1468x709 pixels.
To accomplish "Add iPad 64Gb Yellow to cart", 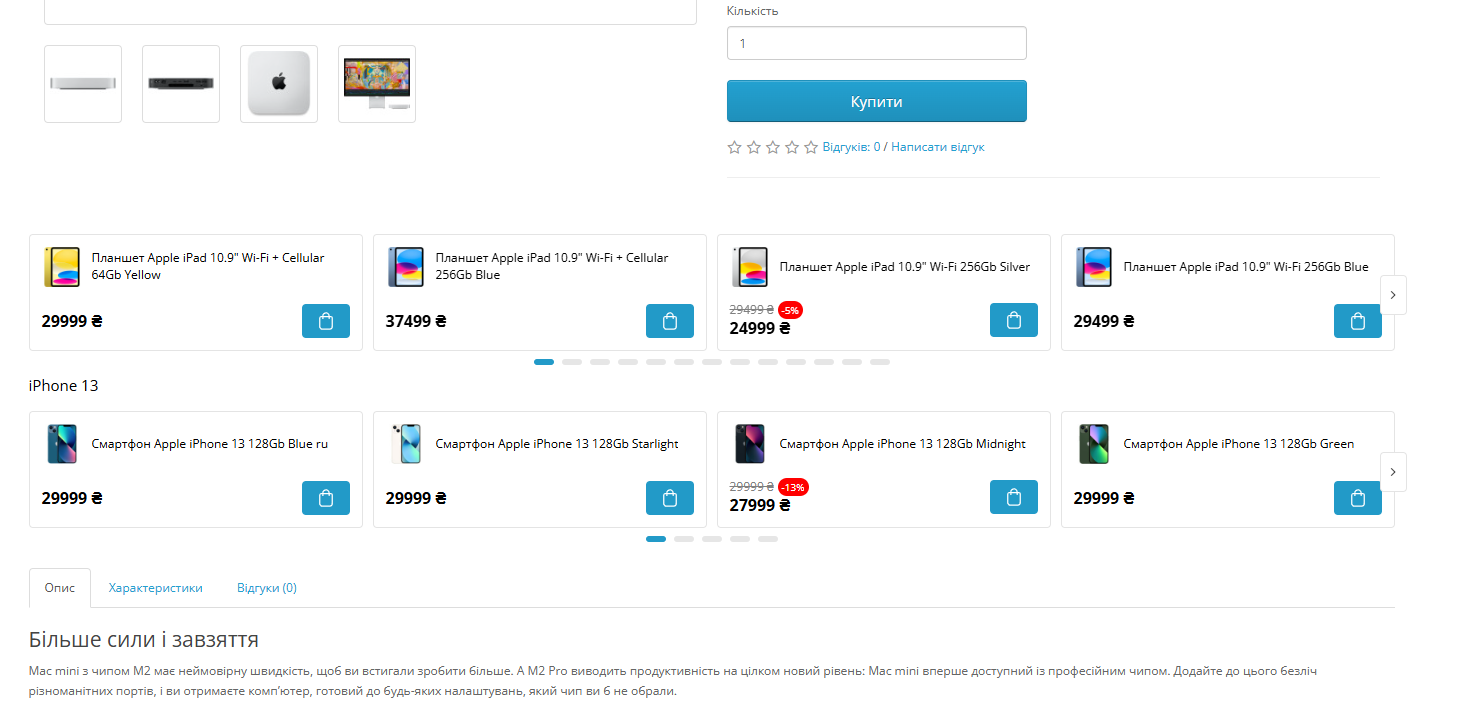I will [326, 321].
